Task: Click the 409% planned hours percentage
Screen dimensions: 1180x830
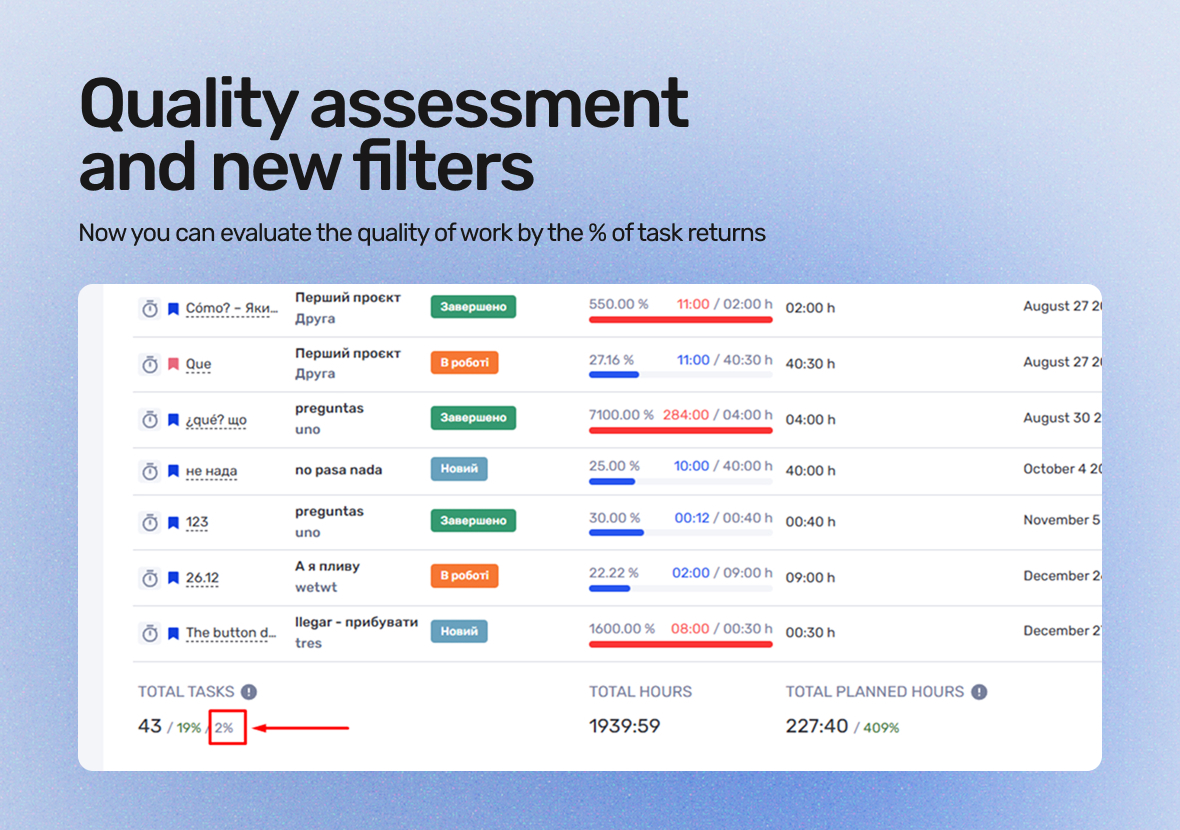Action: [881, 728]
